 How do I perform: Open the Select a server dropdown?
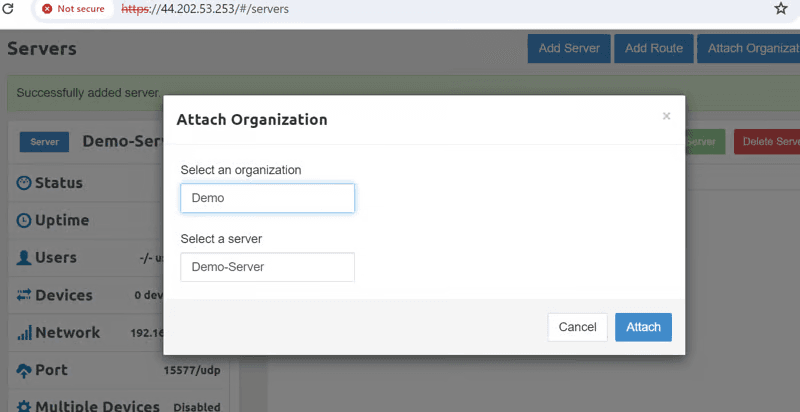pos(267,267)
